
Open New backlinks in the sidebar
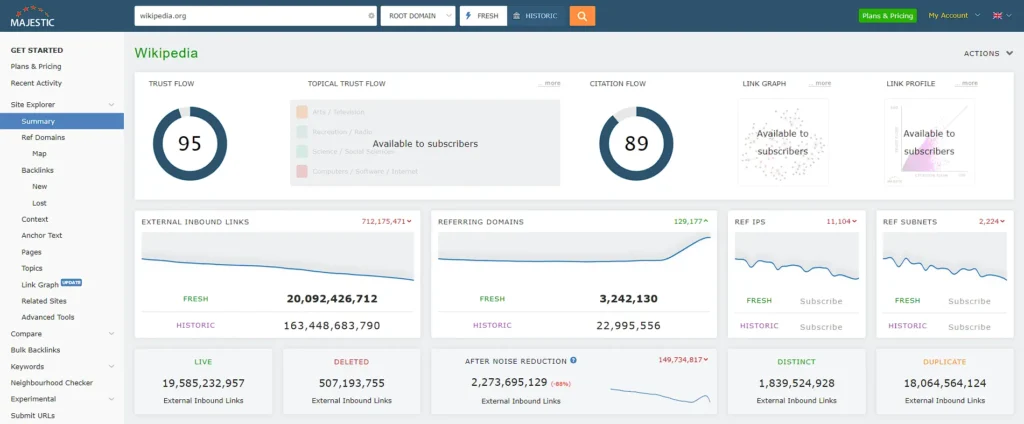click(40, 186)
